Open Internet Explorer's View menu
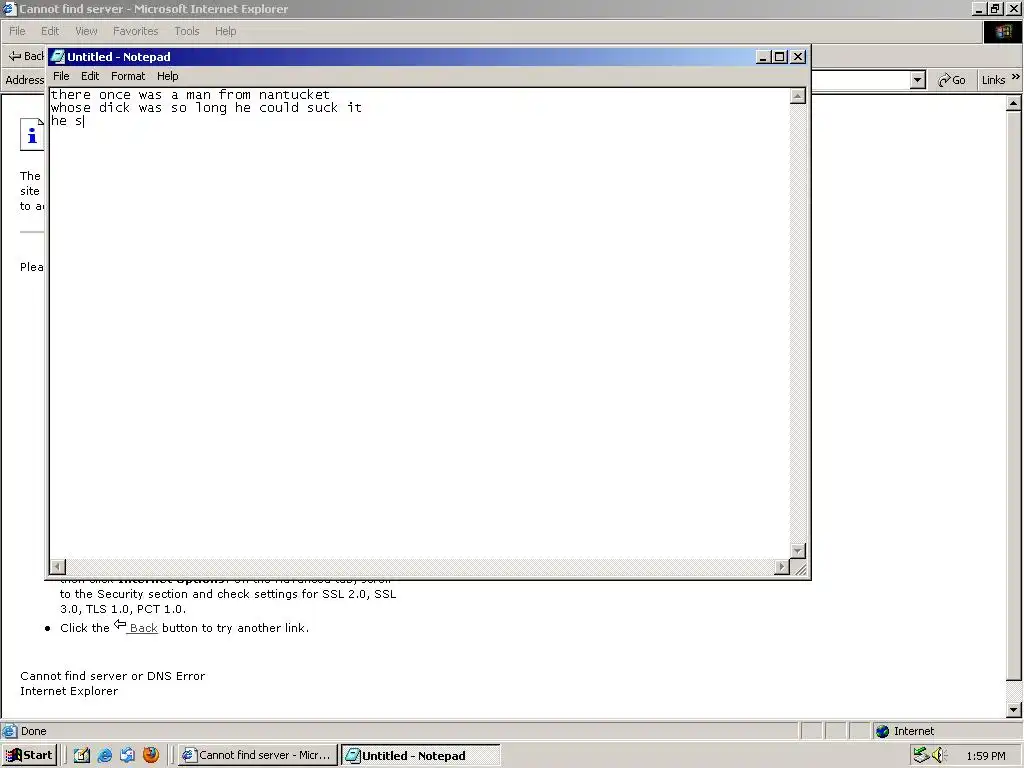1024x768 pixels. 86,31
